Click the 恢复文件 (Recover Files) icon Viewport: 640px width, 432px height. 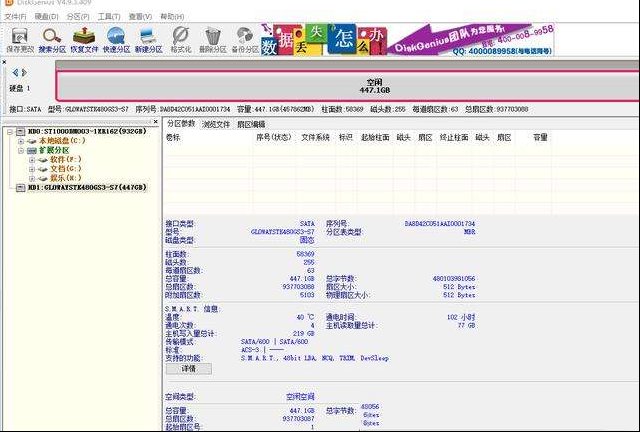pos(84,36)
